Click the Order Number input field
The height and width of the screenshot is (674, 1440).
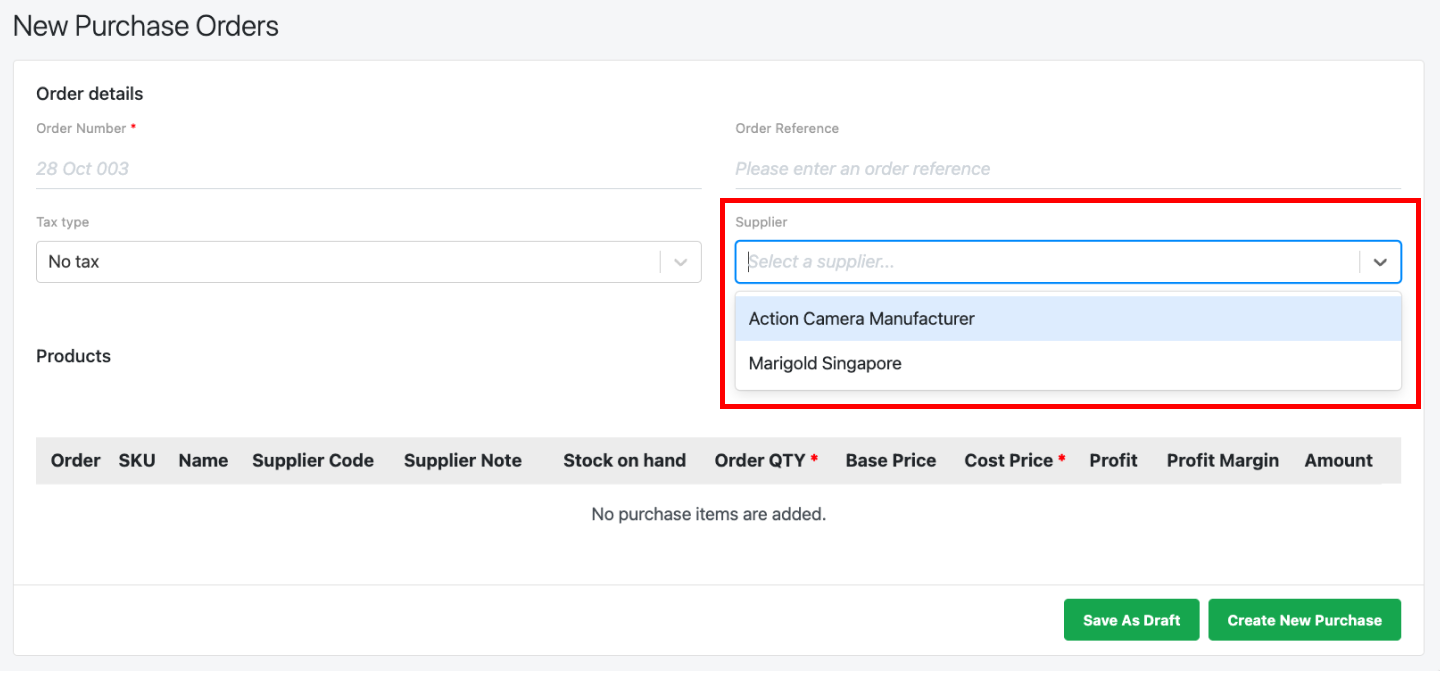coord(368,169)
